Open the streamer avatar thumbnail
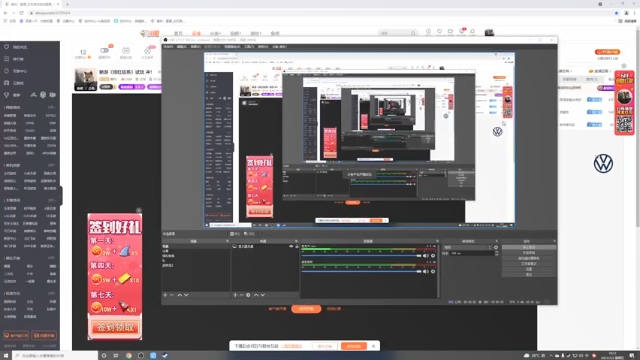The height and width of the screenshot is (360, 640). (85, 79)
